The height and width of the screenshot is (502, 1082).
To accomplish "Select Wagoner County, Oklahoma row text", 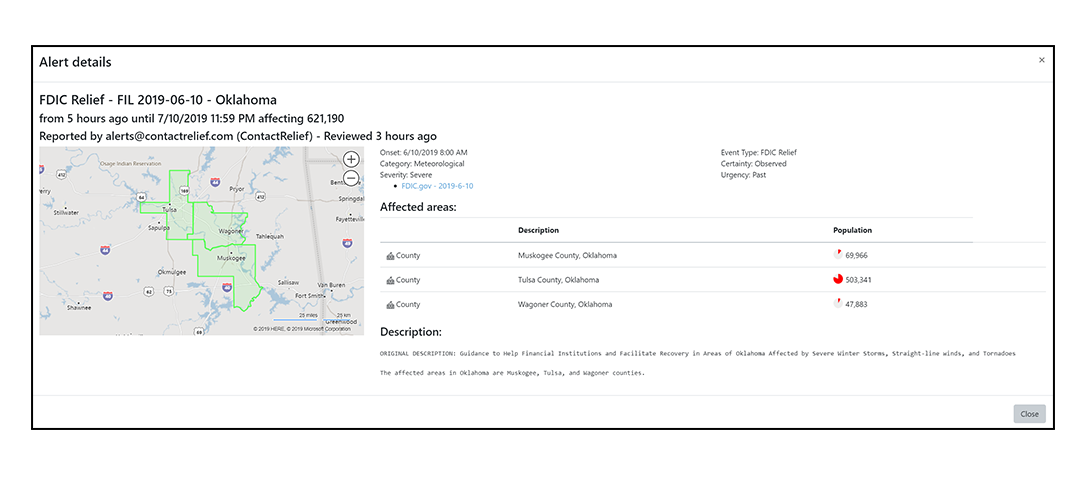I will pyautogui.click(x=565, y=304).
